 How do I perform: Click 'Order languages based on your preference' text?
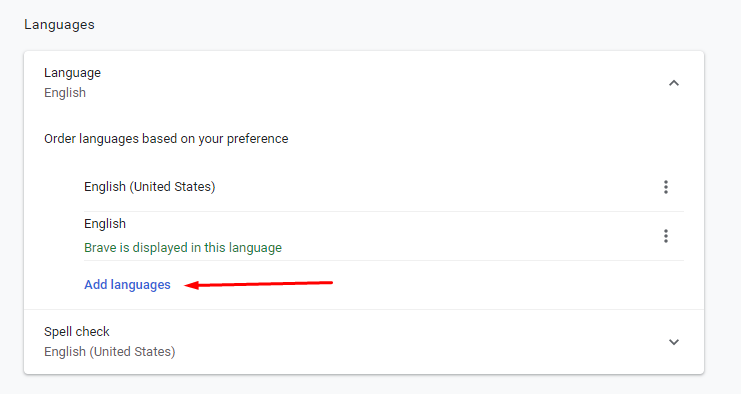166,138
